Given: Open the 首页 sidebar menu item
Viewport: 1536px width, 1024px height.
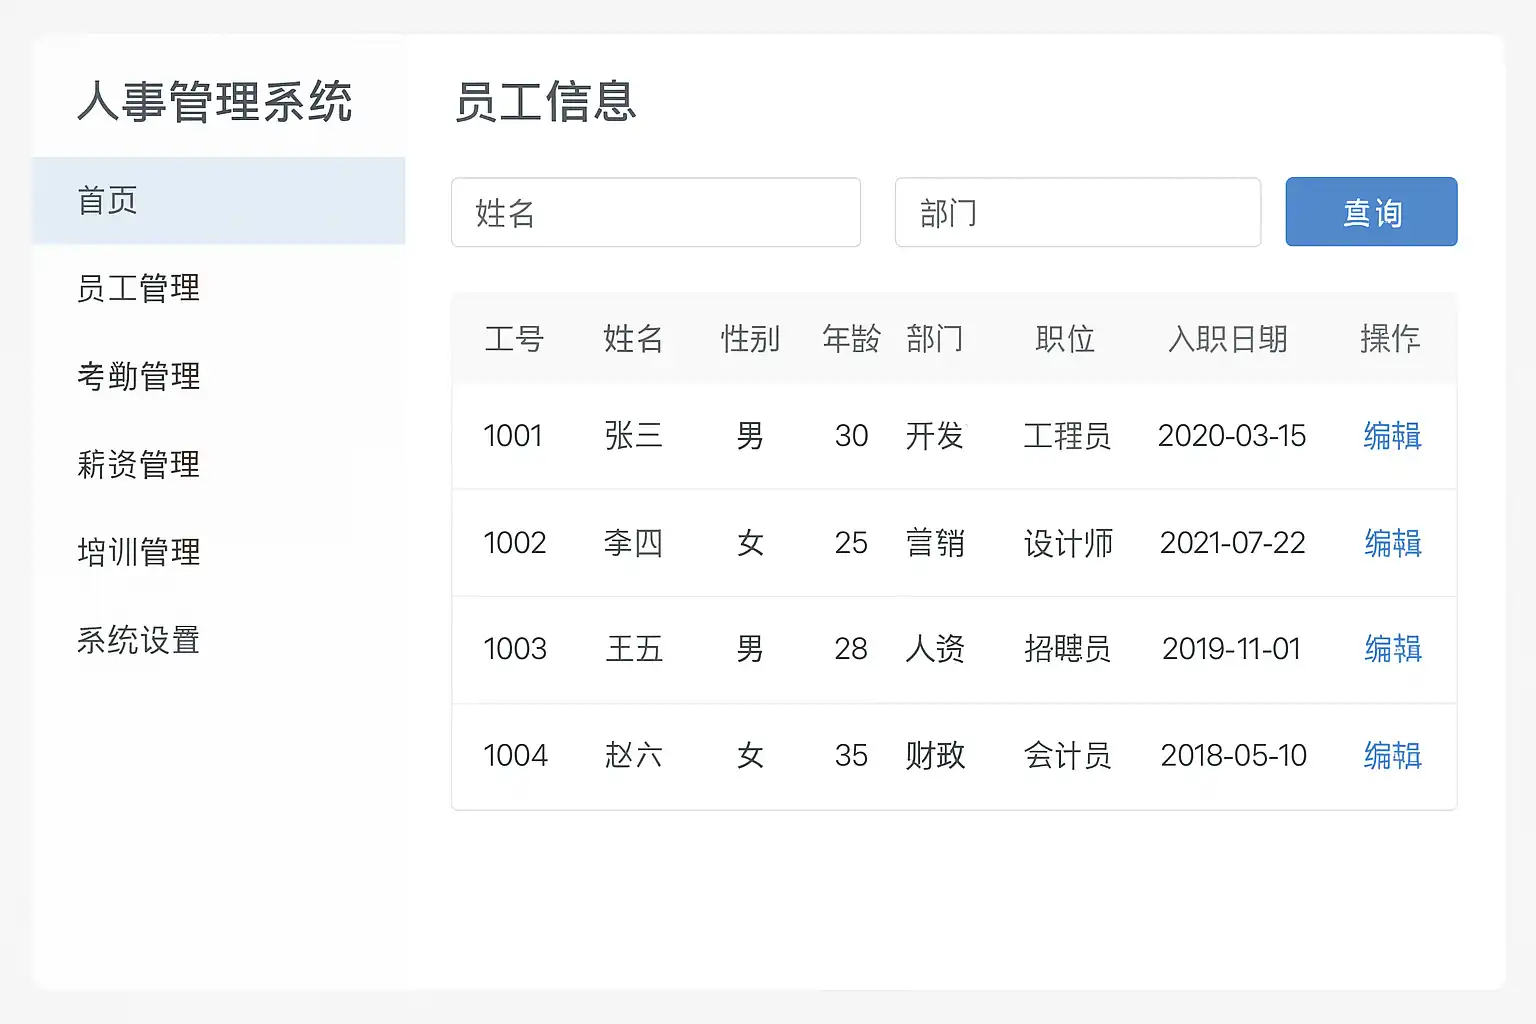Looking at the screenshot, I should tap(219, 200).
